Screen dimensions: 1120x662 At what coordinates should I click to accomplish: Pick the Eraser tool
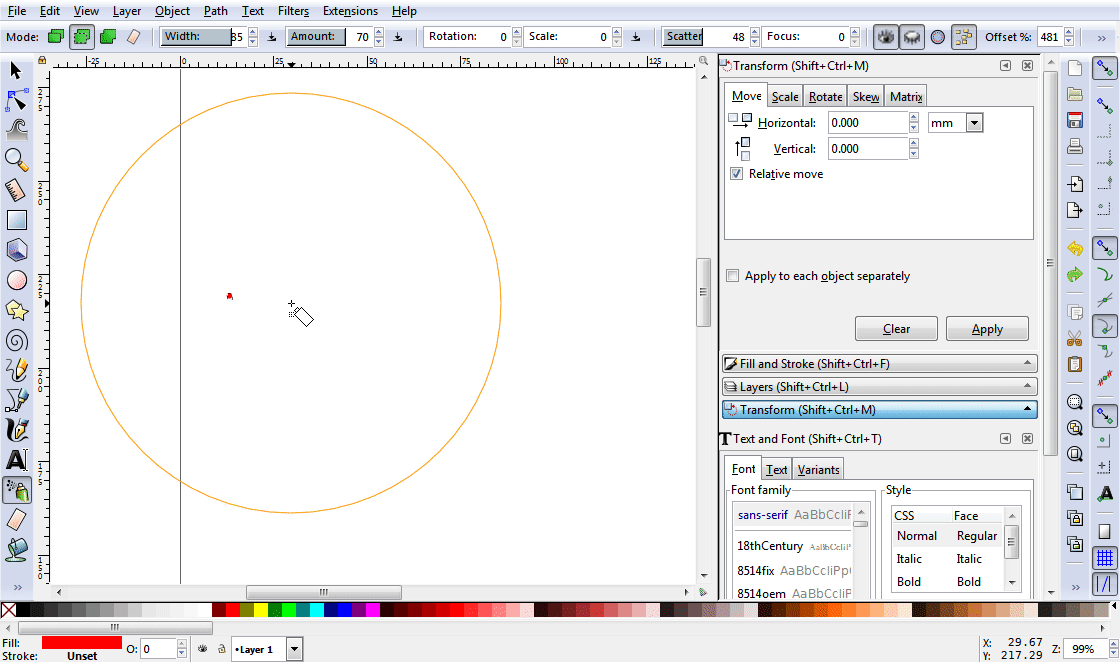15,520
